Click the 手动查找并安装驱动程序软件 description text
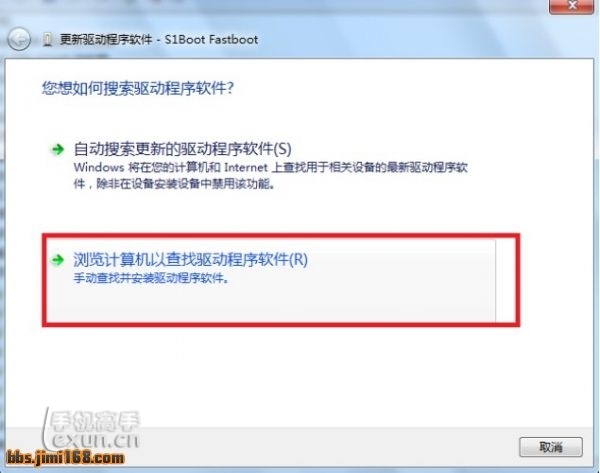This screenshot has height=473, width=600. coord(151,278)
